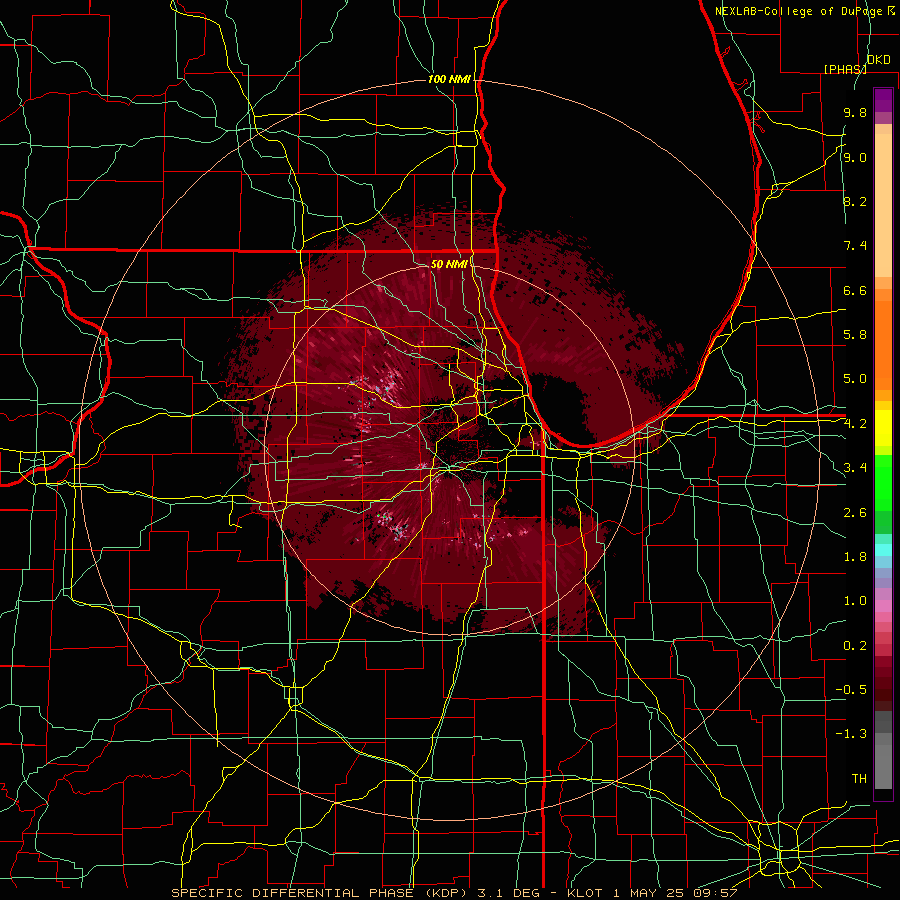The image size is (900, 900).
Task: Select the 7.4 legend value
Action: point(855,246)
